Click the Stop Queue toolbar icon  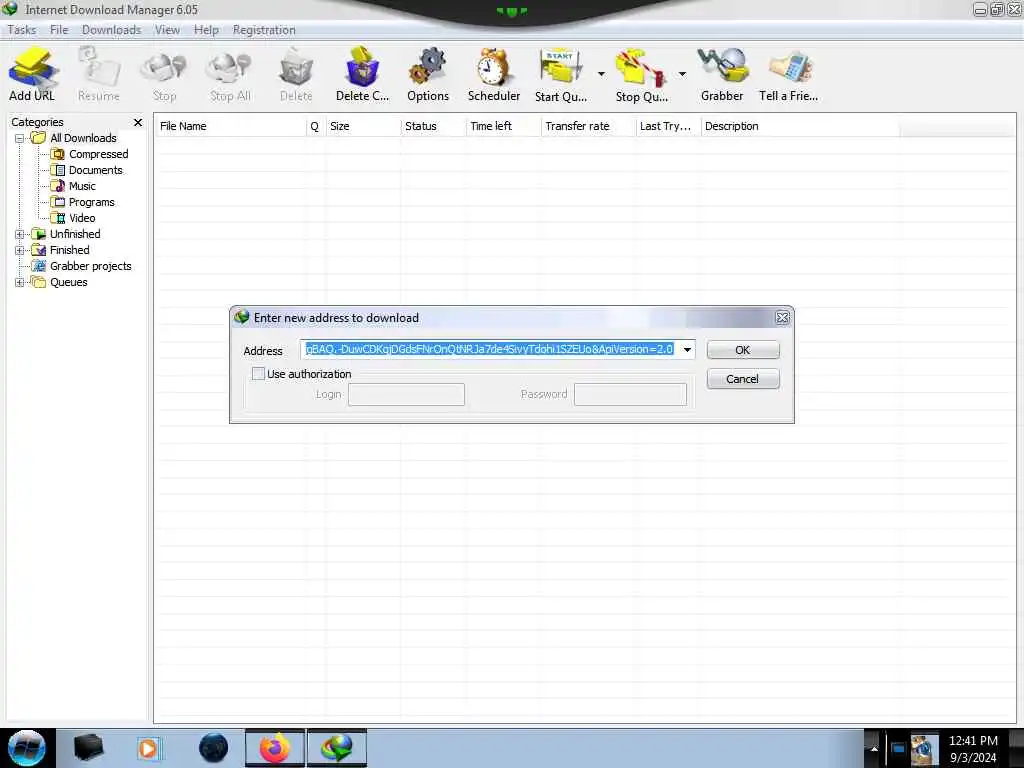click(641, 74)
